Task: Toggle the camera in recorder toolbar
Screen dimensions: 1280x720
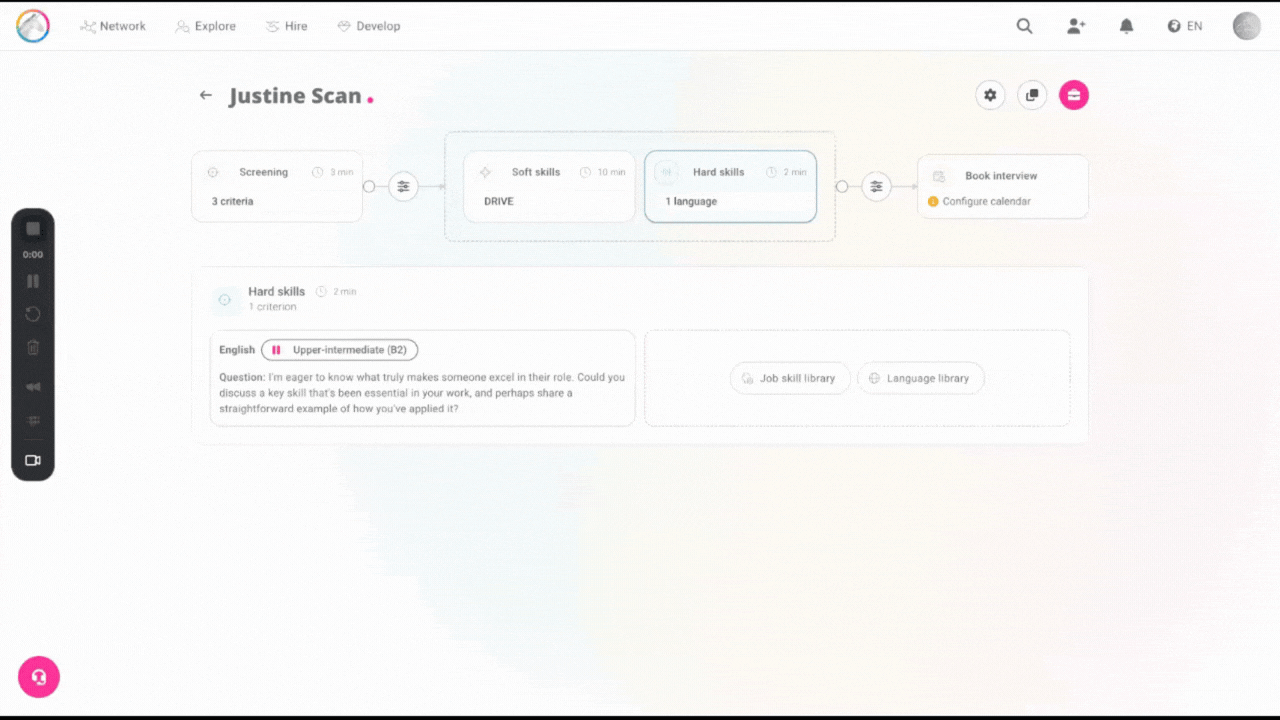Action: (33, 460)
